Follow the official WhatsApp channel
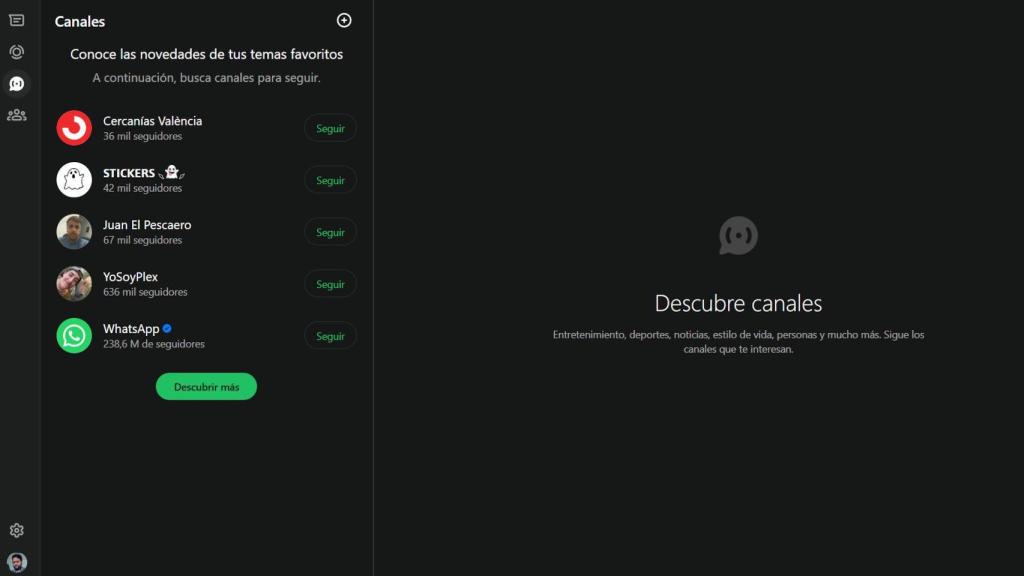Screen dimensions: 1024x576 pos(330,335)
